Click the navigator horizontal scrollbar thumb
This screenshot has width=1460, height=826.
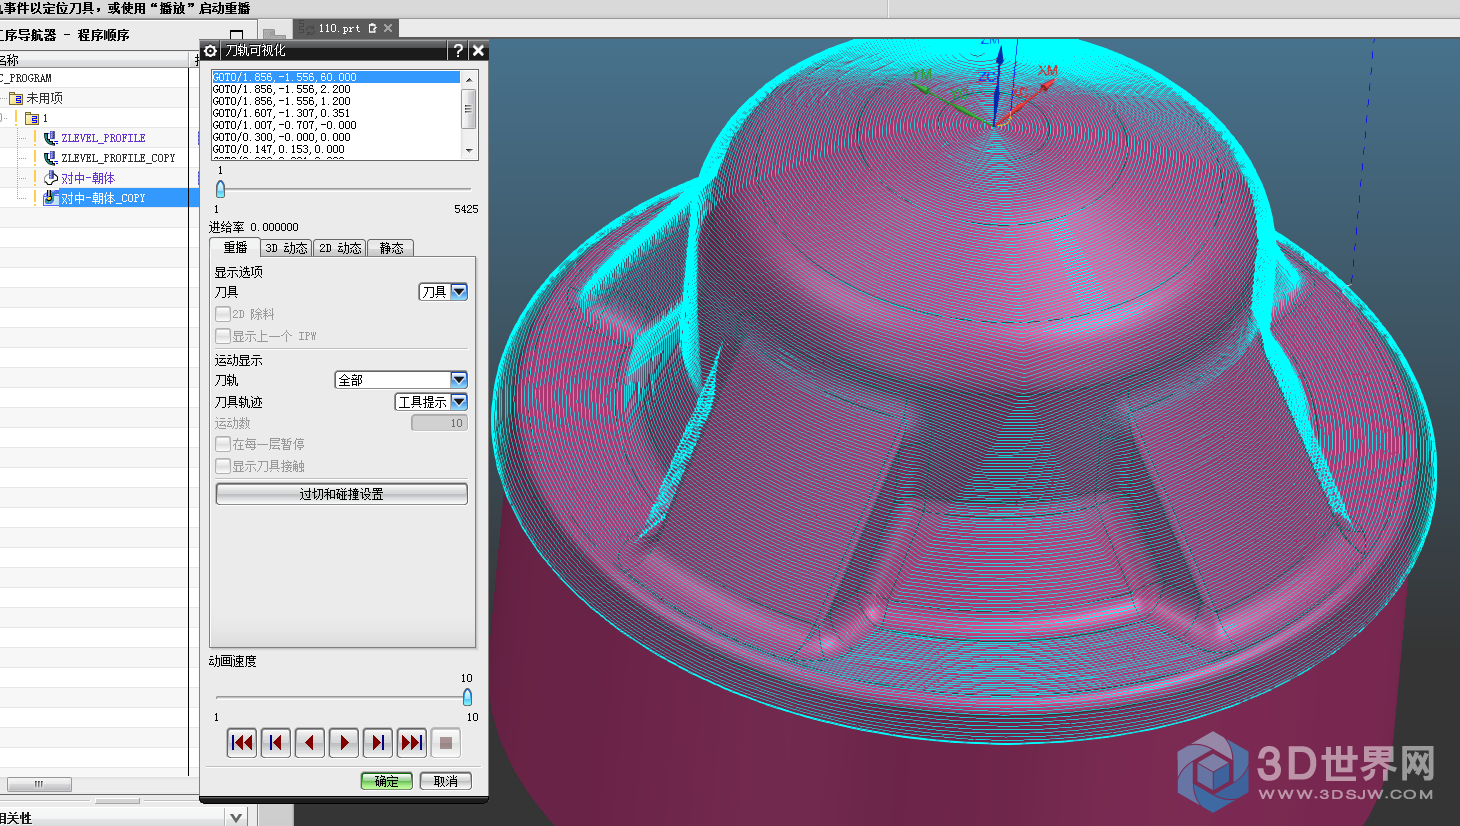(39, 784)
